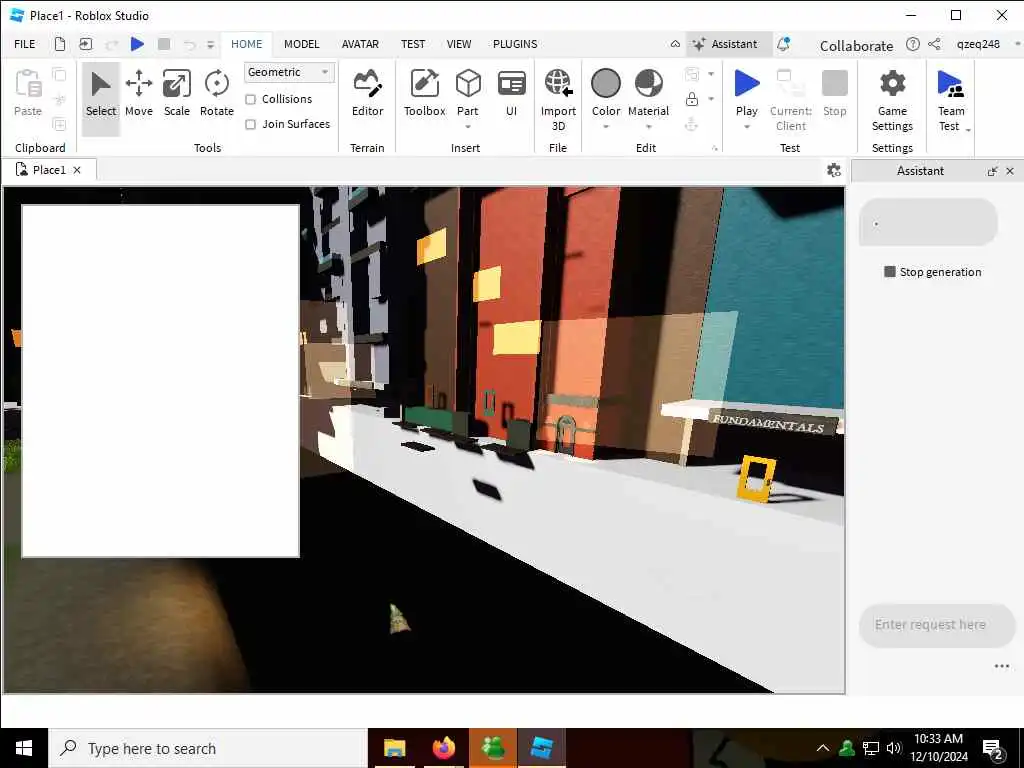Expand the Lock tool dropdown arrow
Viewport: 1024px width, 768px height.
[711, 99]
